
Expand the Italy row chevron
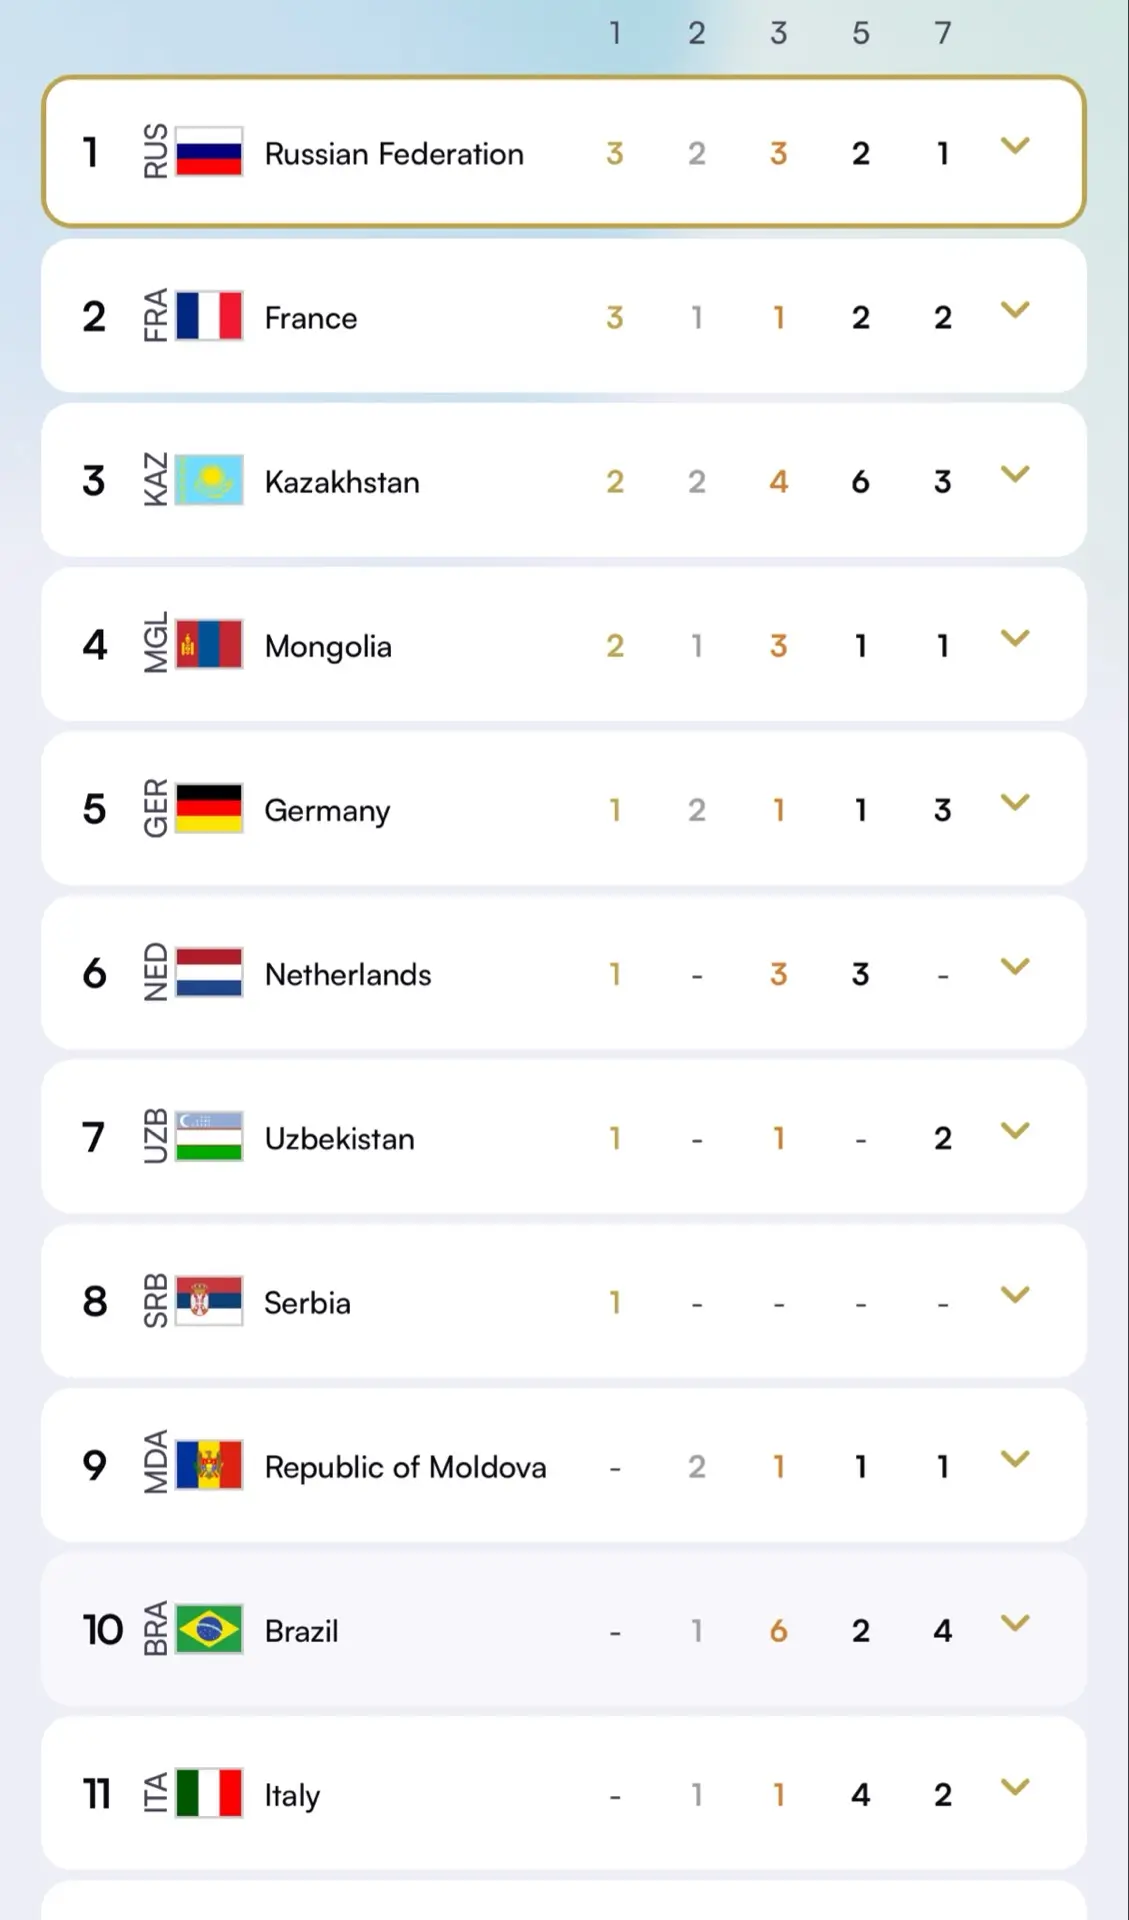(1015, 1788)
